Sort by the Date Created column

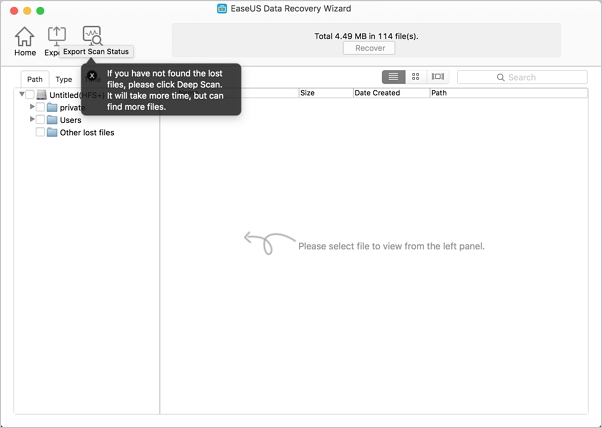pos(391,93)
